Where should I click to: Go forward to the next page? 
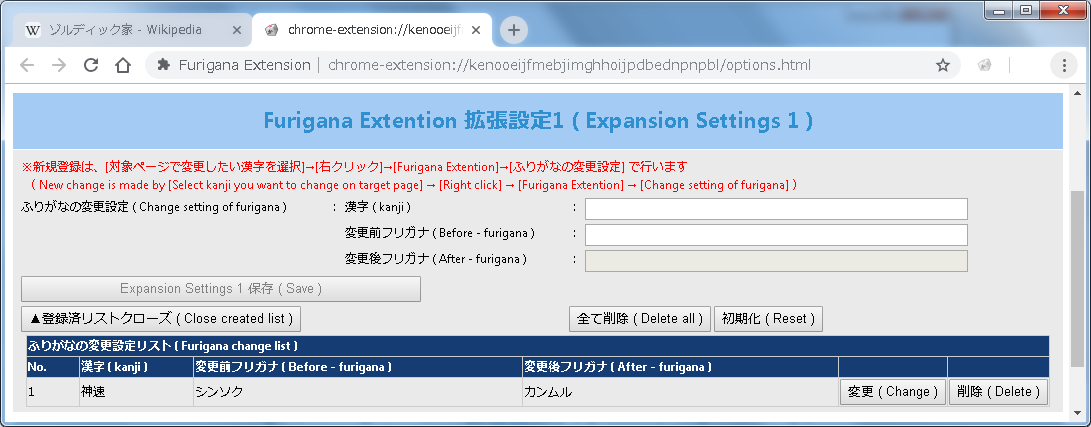[x=59, y=65]
